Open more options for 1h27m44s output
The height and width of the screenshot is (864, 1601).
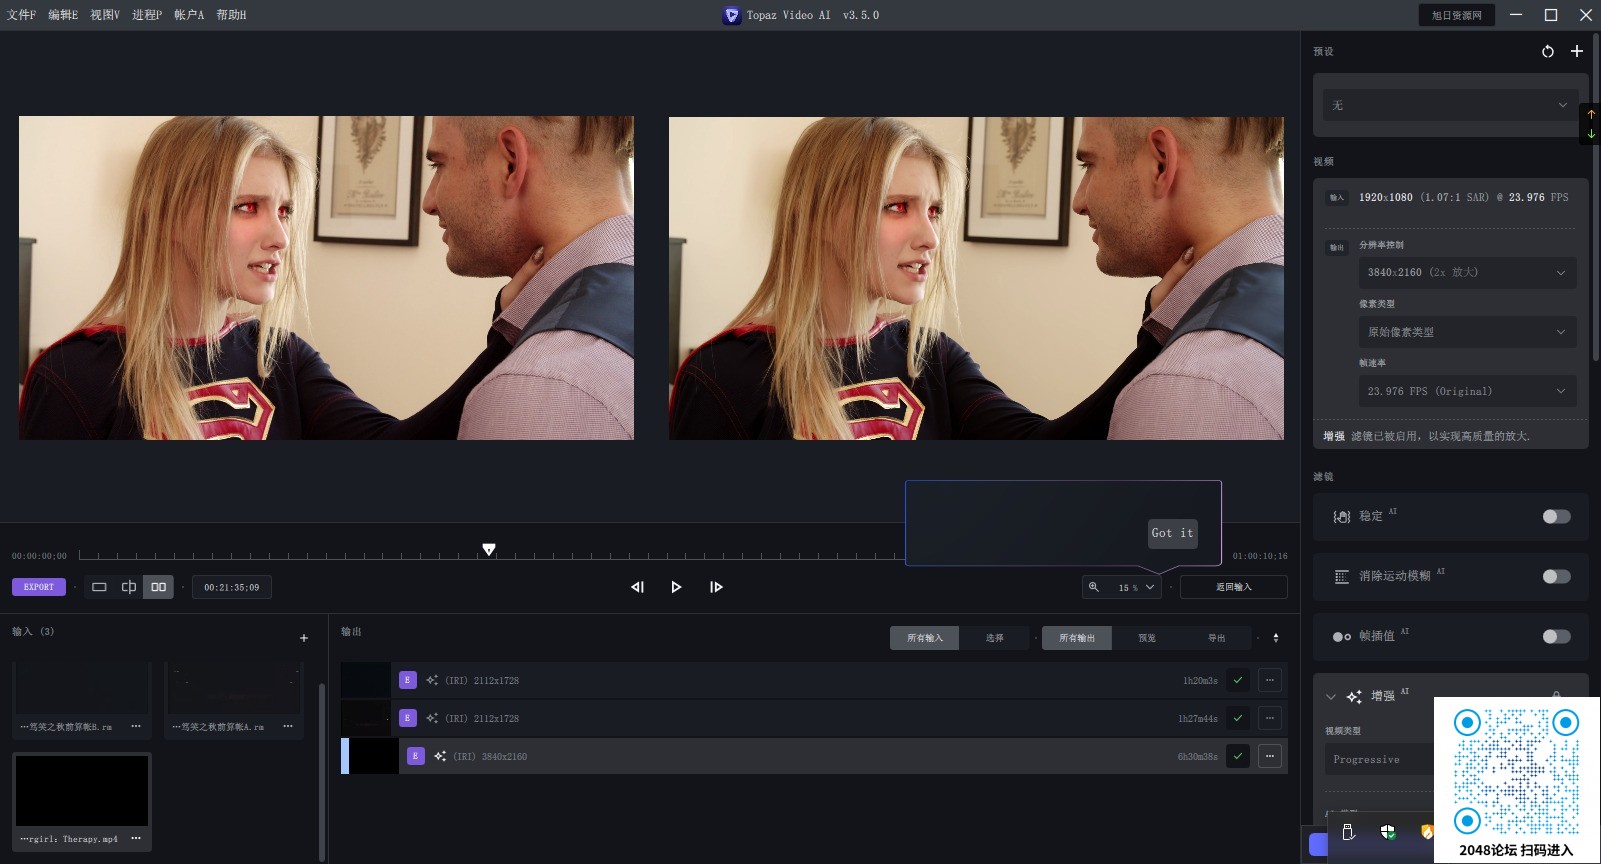pyautogui.click(x=1270, y=718)
